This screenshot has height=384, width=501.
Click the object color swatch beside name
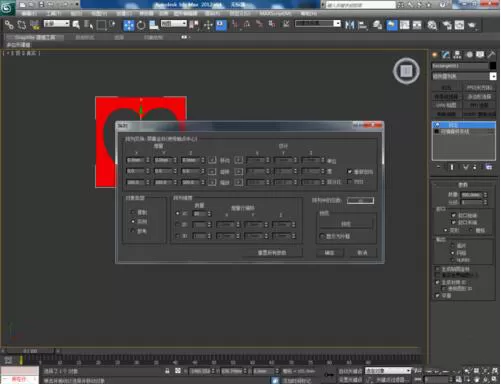(493, 66)
